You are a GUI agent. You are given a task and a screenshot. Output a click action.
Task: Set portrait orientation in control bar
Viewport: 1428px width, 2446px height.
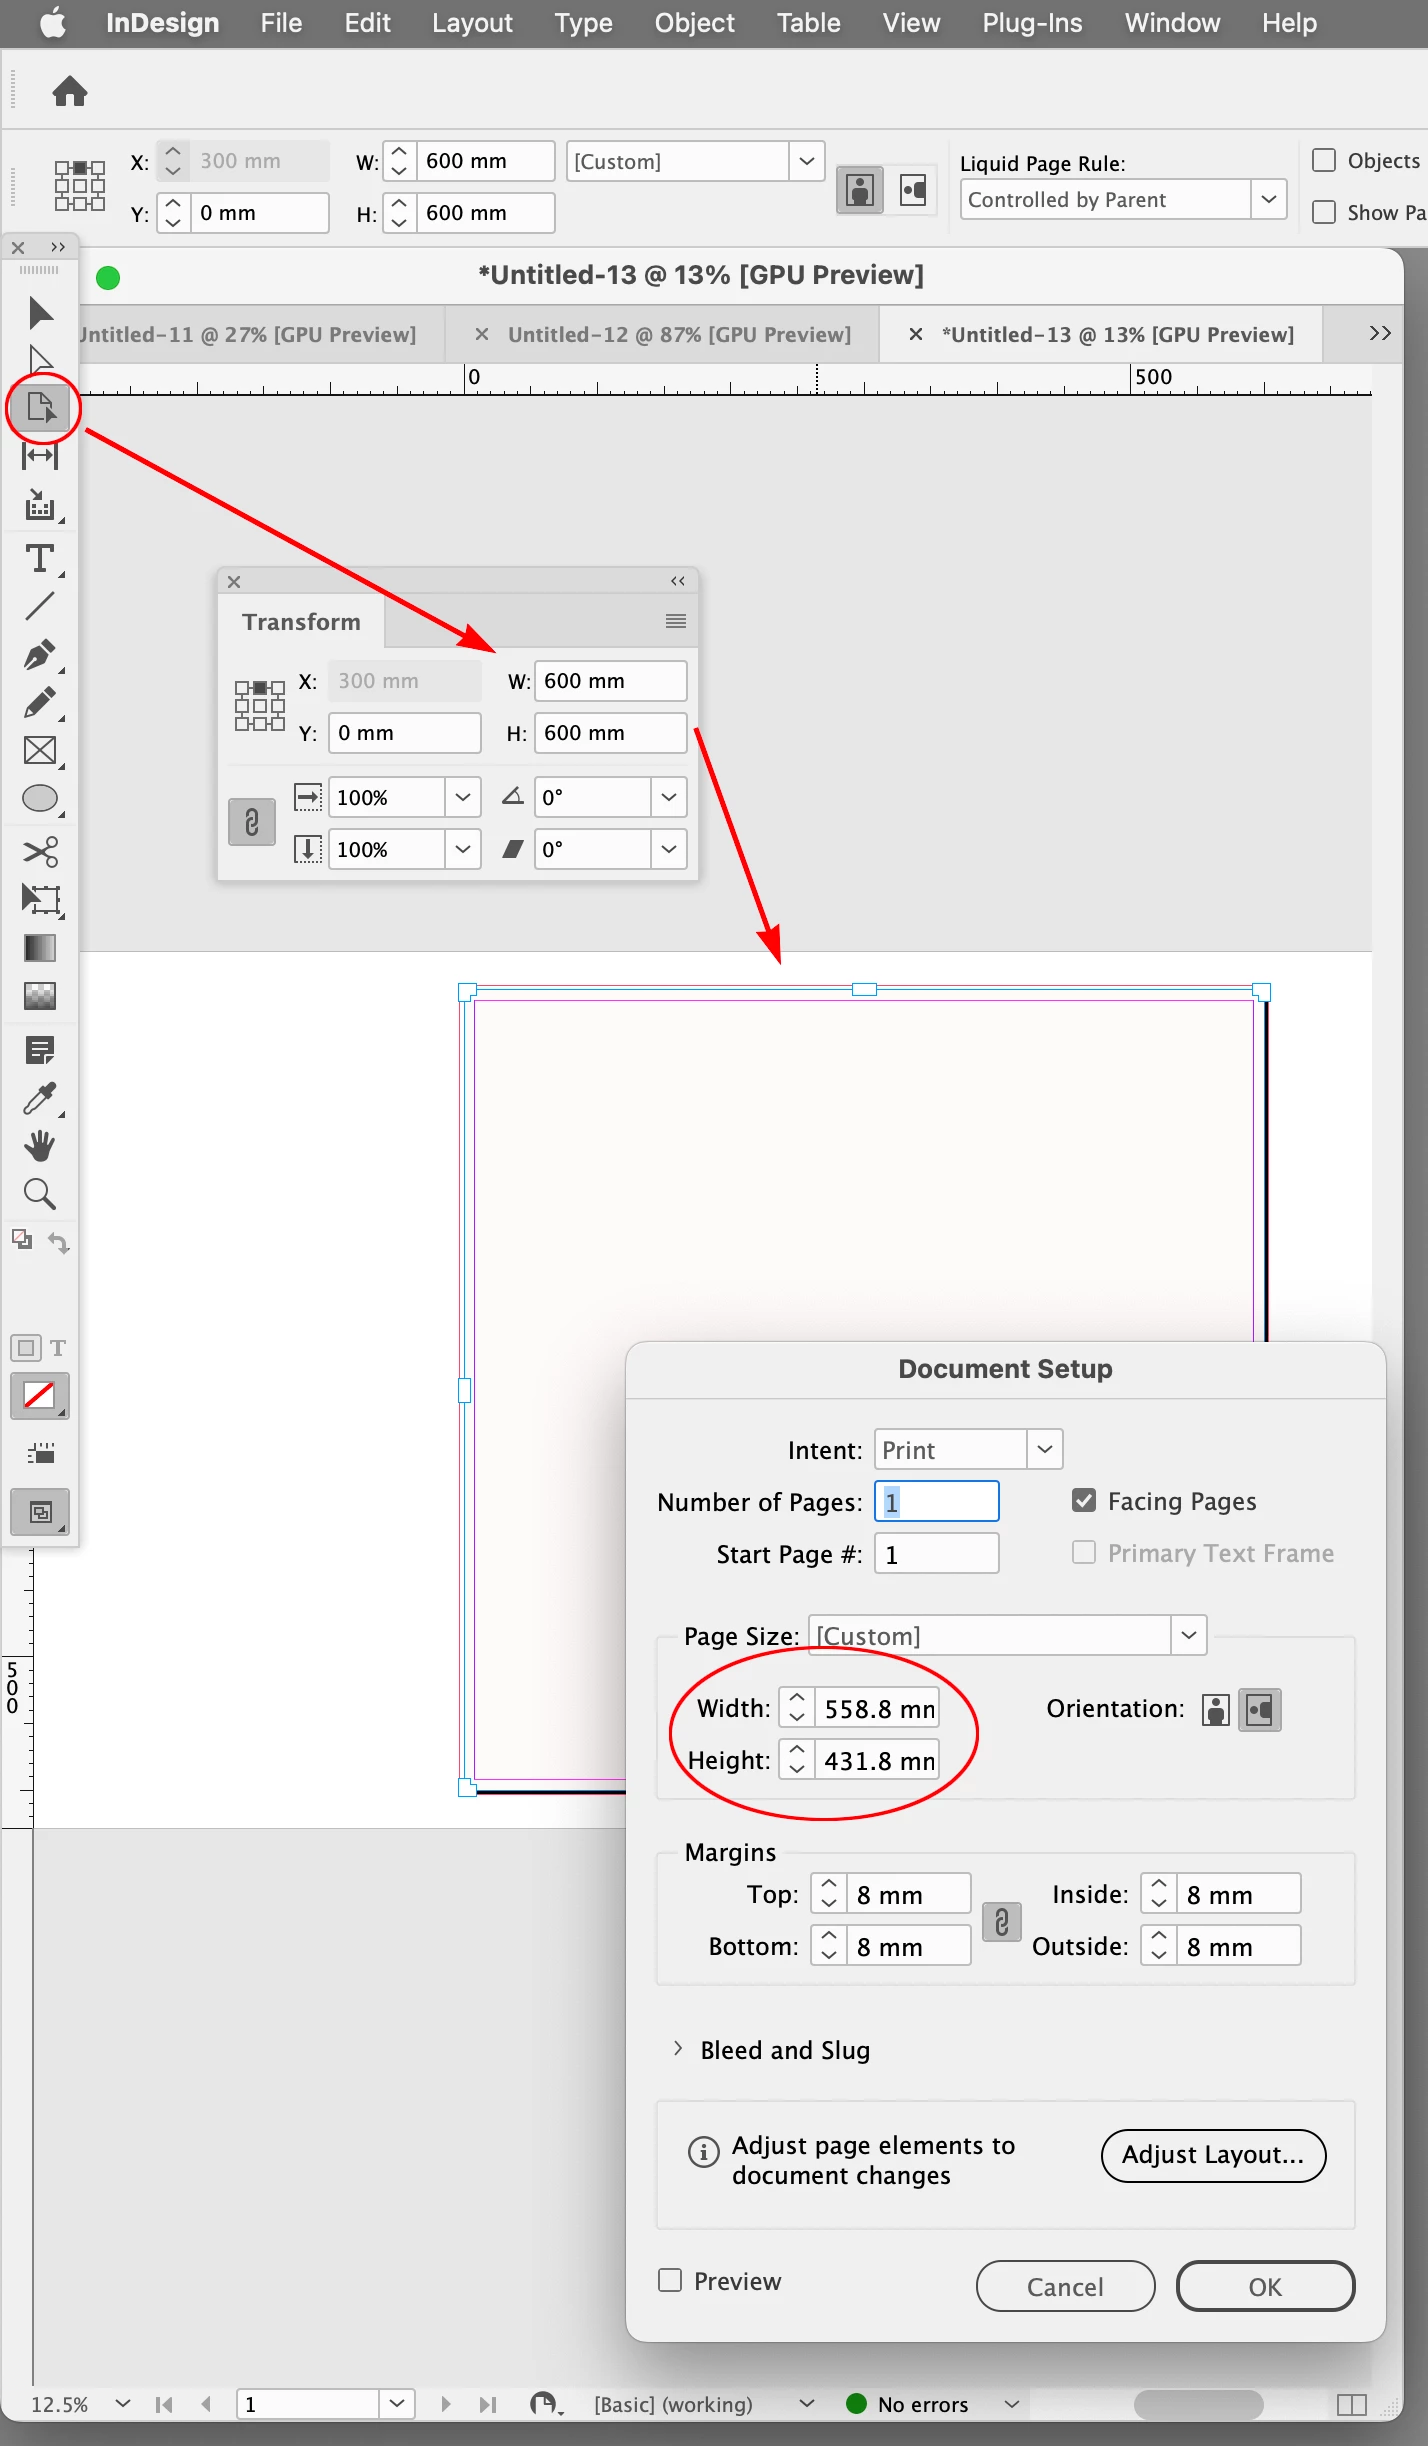pyautogui.click(x=860, y=189)
